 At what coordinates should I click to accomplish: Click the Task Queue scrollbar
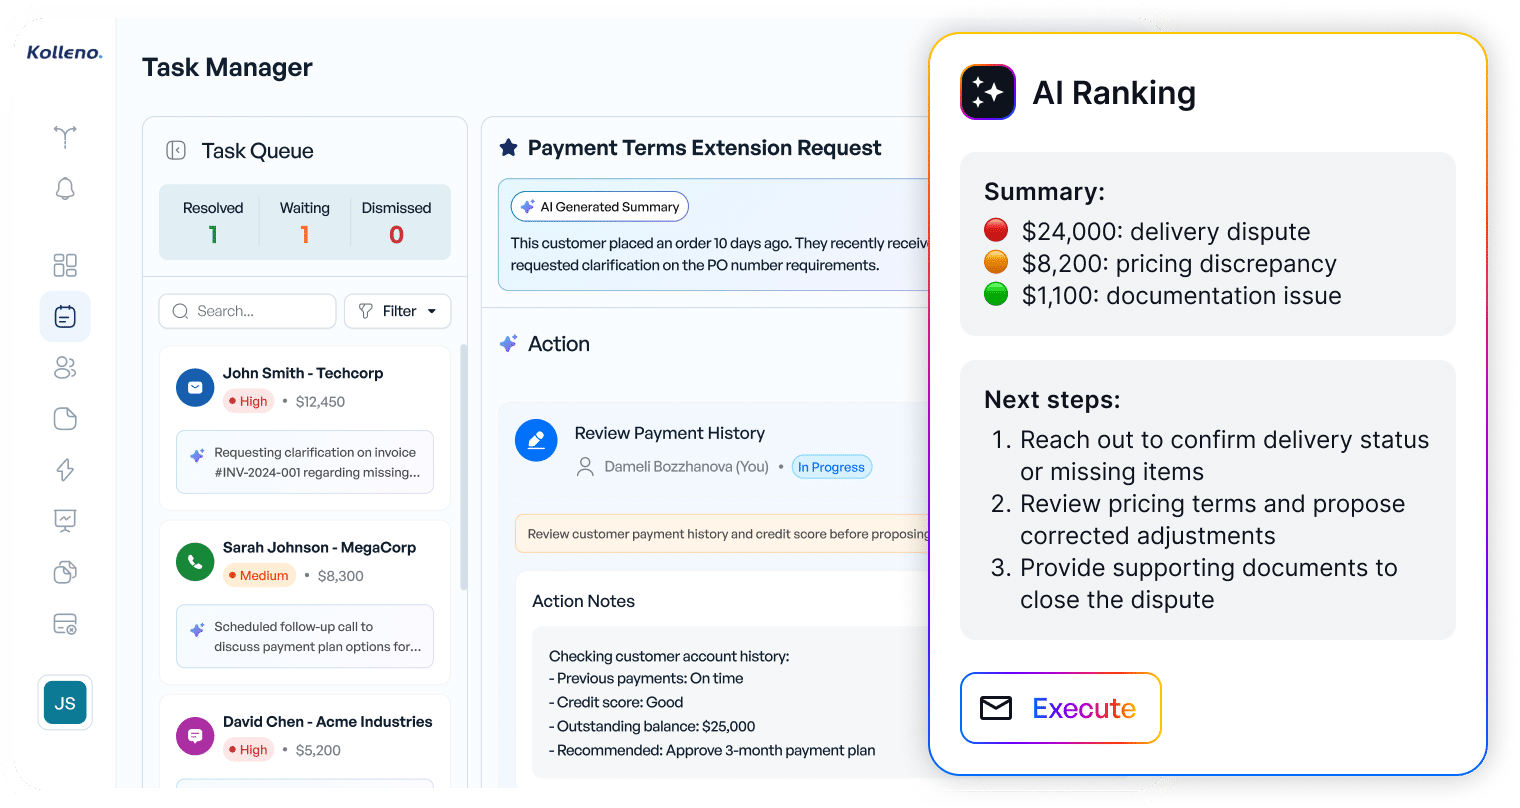click(x=463, y=467)
